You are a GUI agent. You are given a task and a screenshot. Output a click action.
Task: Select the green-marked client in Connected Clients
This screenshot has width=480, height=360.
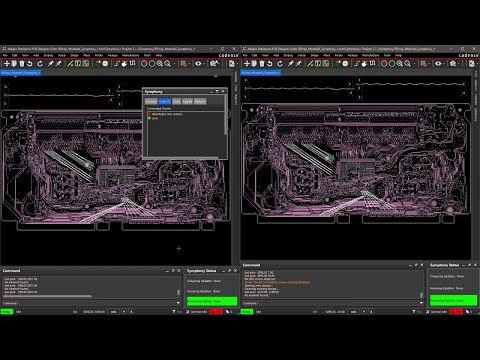[x=153, y=118]
